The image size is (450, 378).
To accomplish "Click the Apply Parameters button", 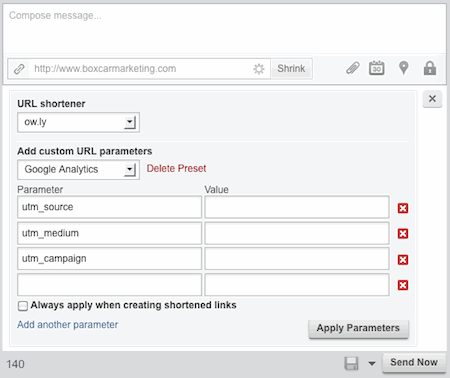I will click(x=358, y=329).
